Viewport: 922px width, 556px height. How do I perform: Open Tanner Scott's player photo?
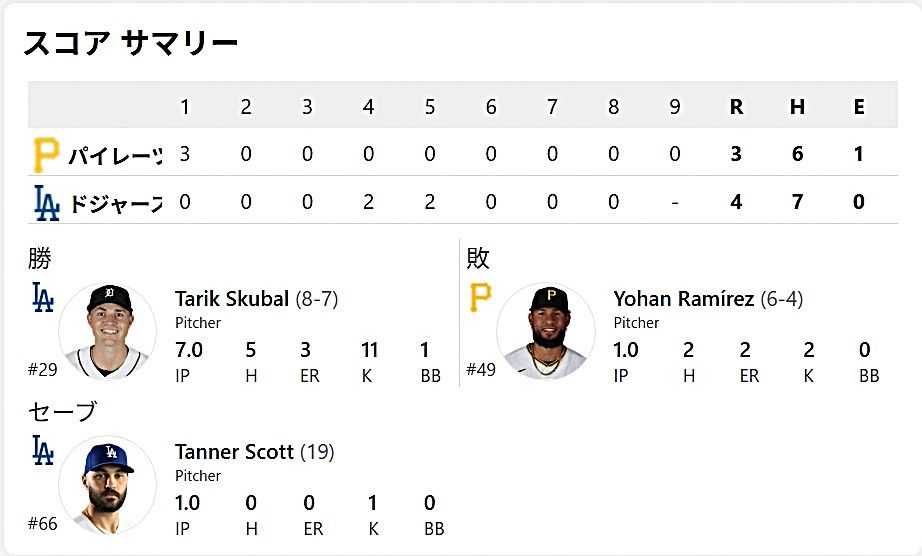click(108, 485)
